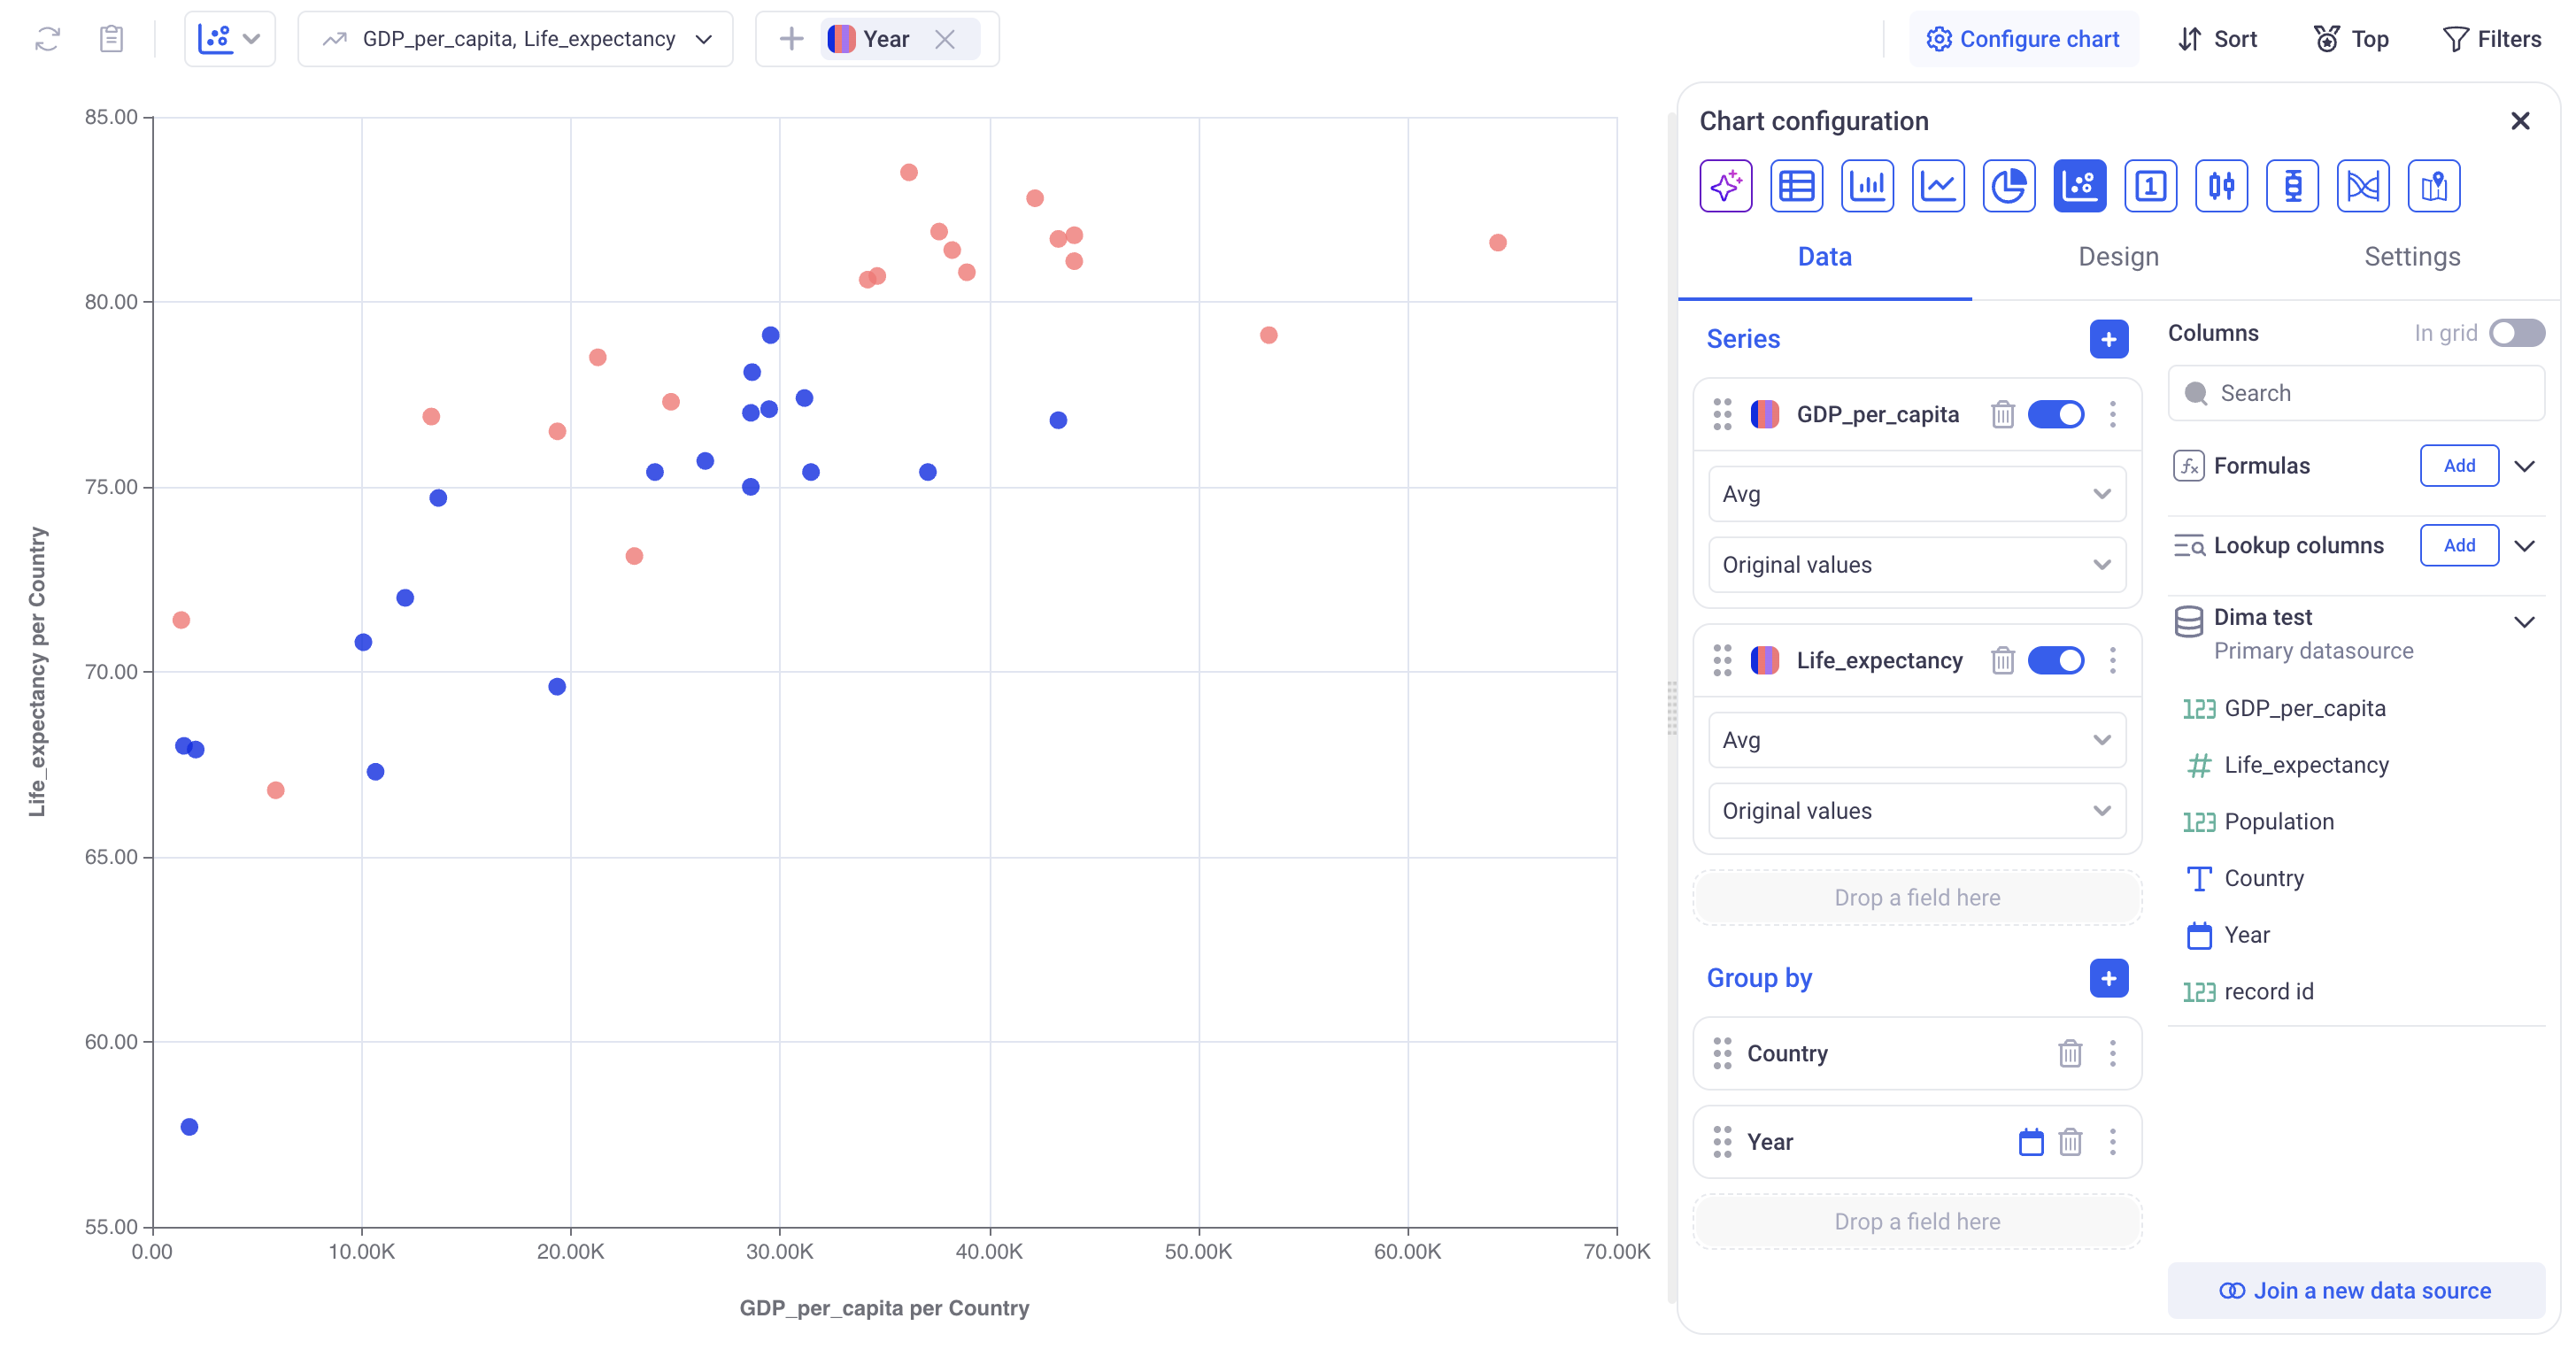The image size is (2576, 1349).
Task: Disable the GDP_per_capita series toggle
Action: tap(2056, 414)
